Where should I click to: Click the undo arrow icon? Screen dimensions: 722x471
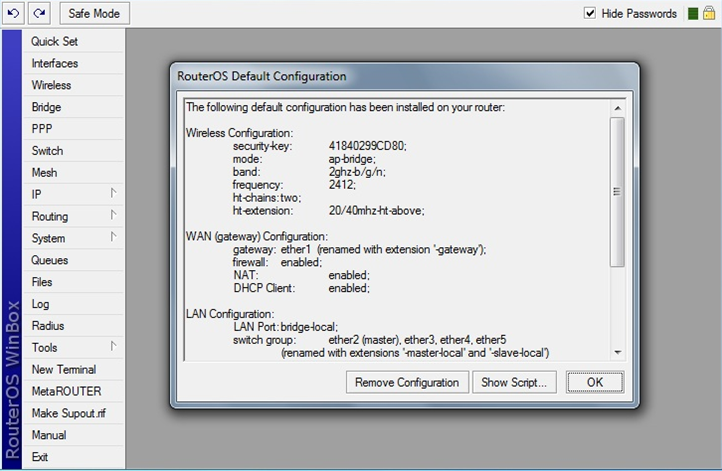pos(13,13)
